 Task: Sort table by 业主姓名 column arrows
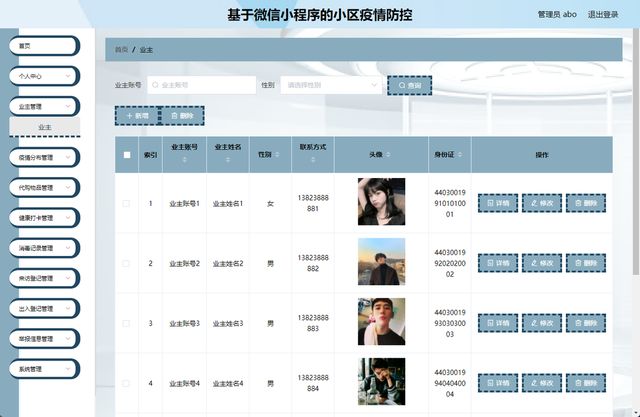click(228, 160)
